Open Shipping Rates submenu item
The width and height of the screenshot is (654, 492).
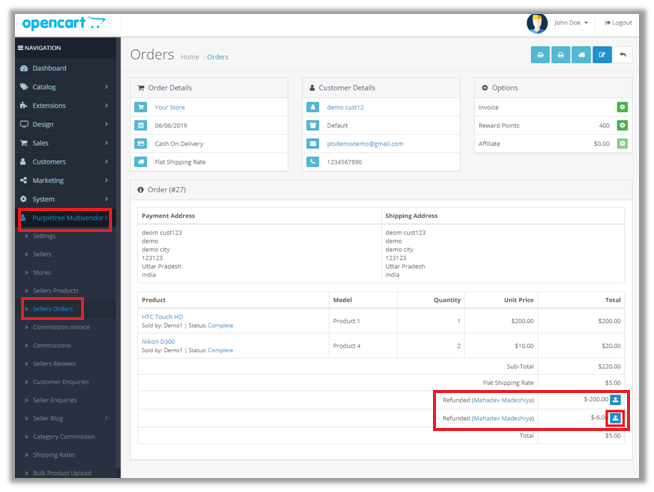[54, 455]
